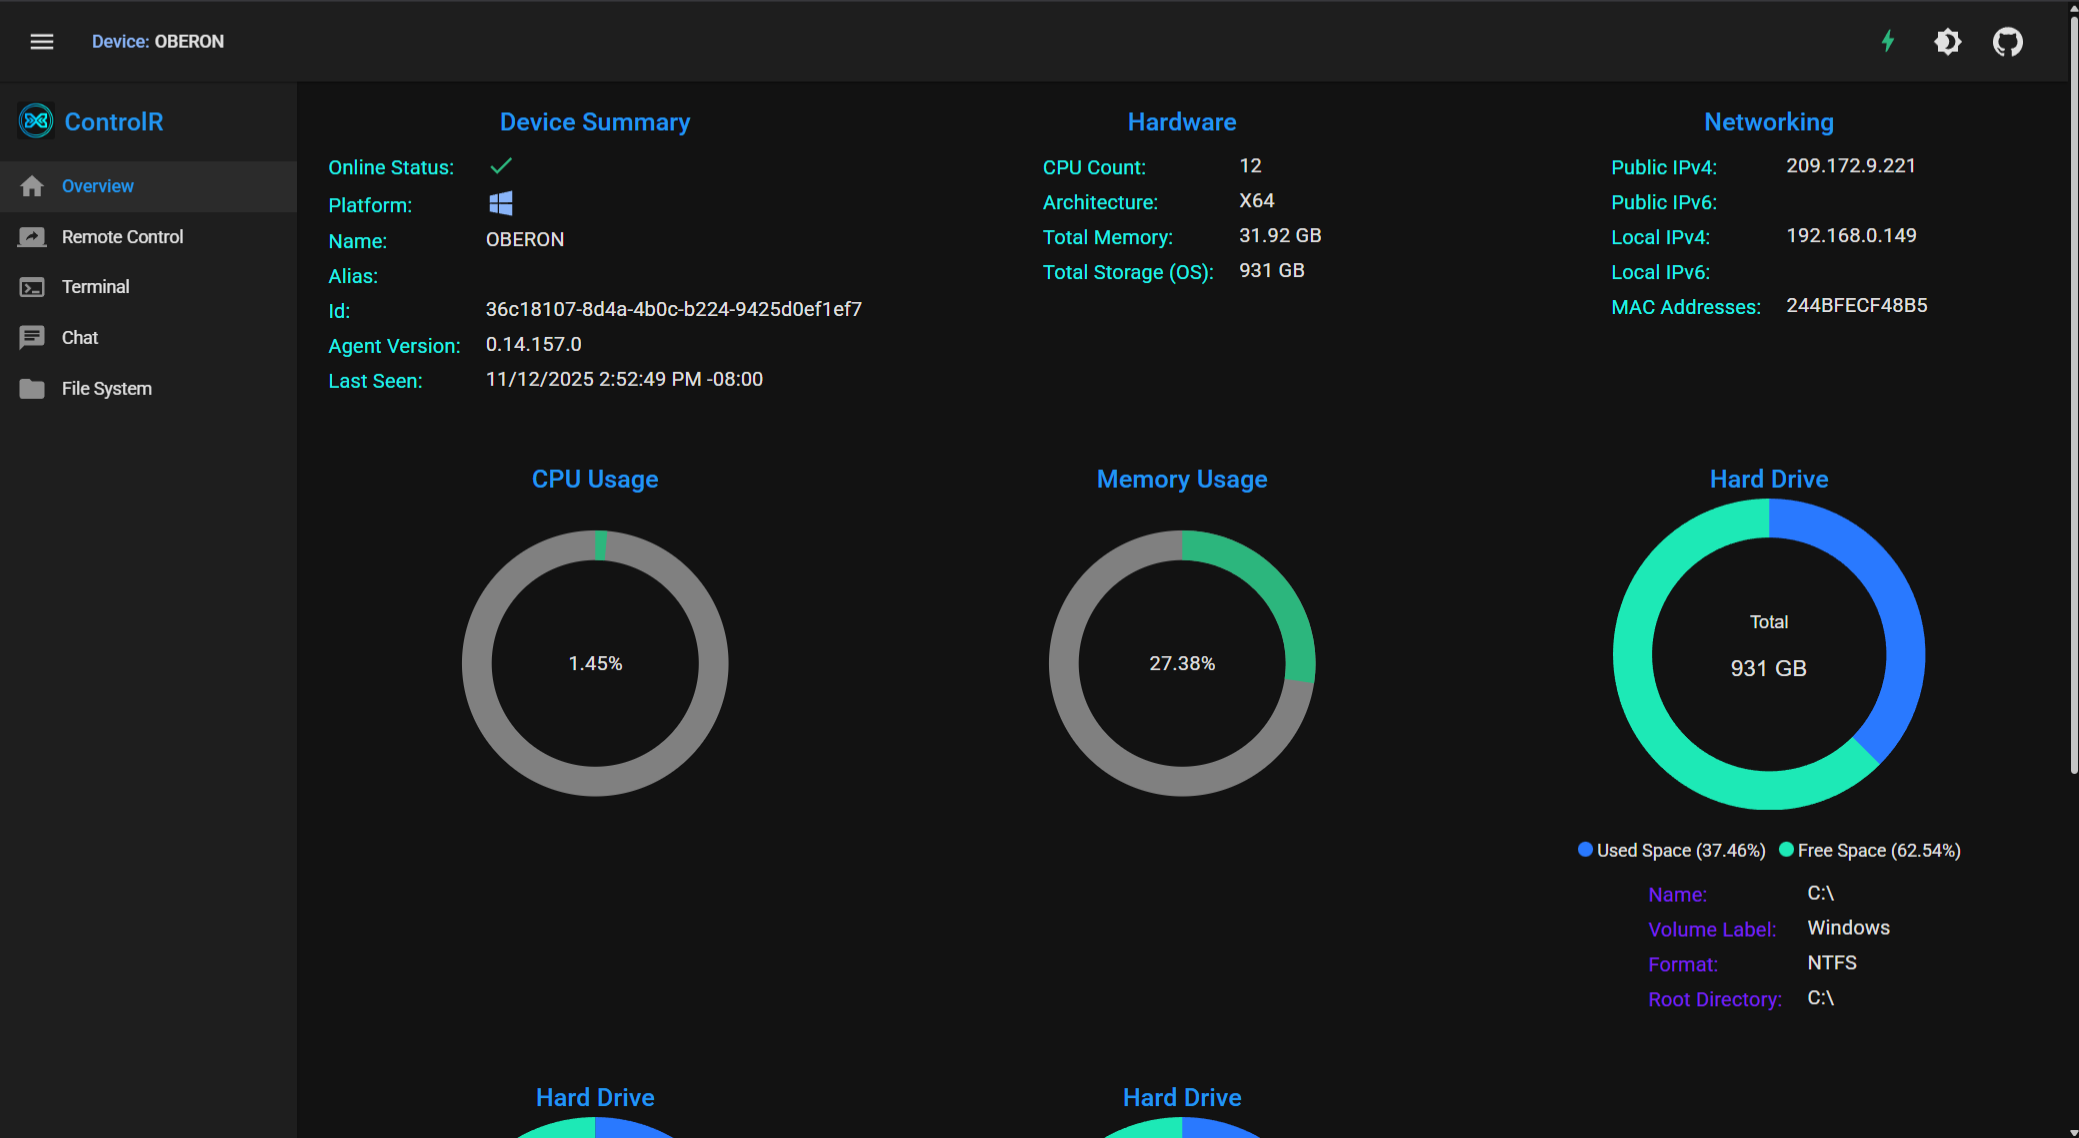Click the Remote Control sidebar icon
The height and width of the screenshot is (1138, 2079).
click(x=32, y=237)
